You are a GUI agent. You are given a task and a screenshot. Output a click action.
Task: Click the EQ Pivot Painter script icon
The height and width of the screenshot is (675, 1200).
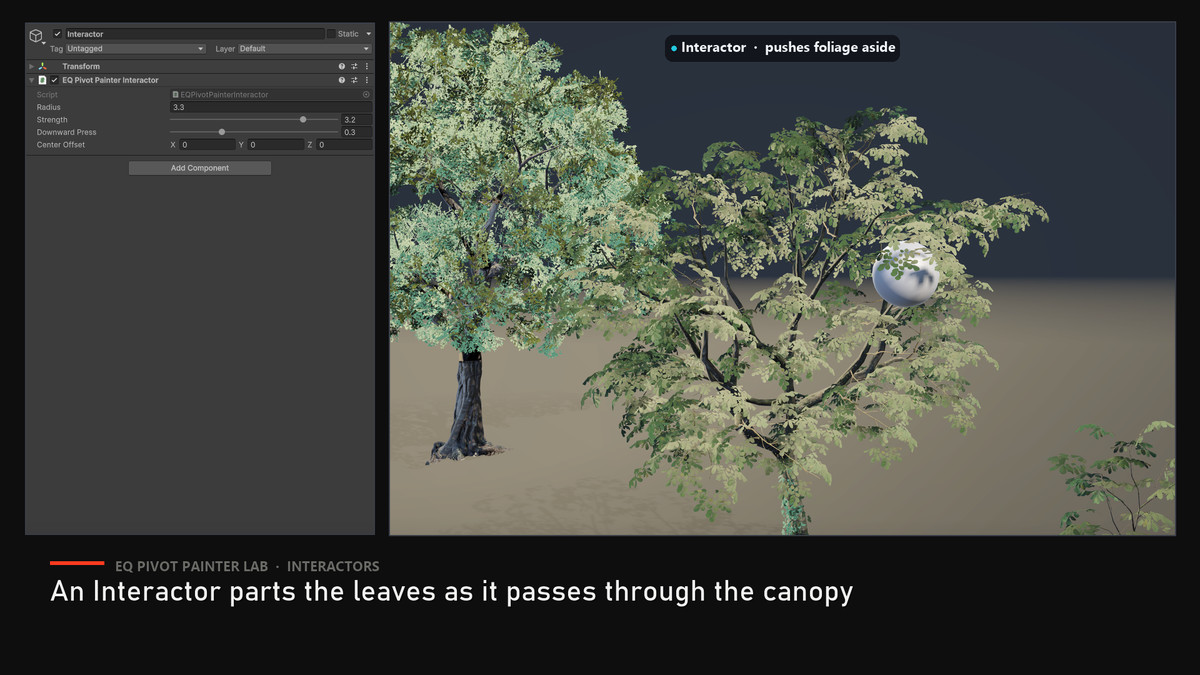(x=43, y=80)
